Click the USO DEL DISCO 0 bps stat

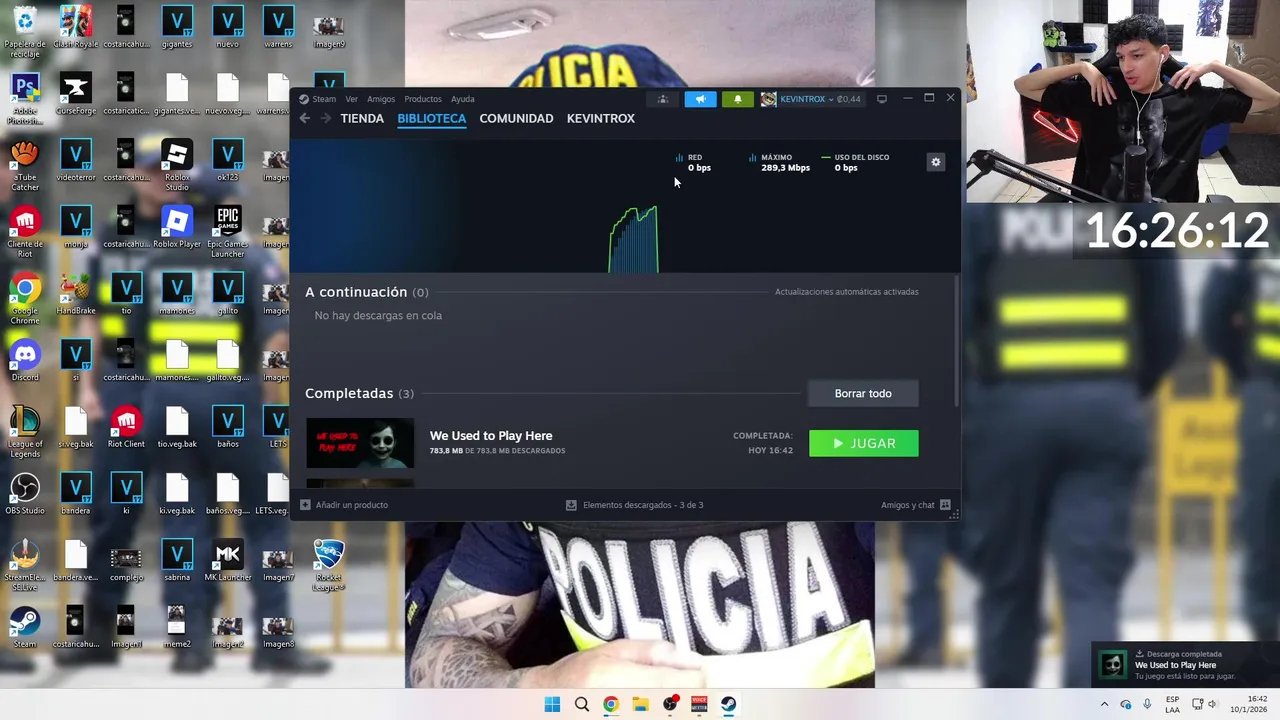point(855,162)
